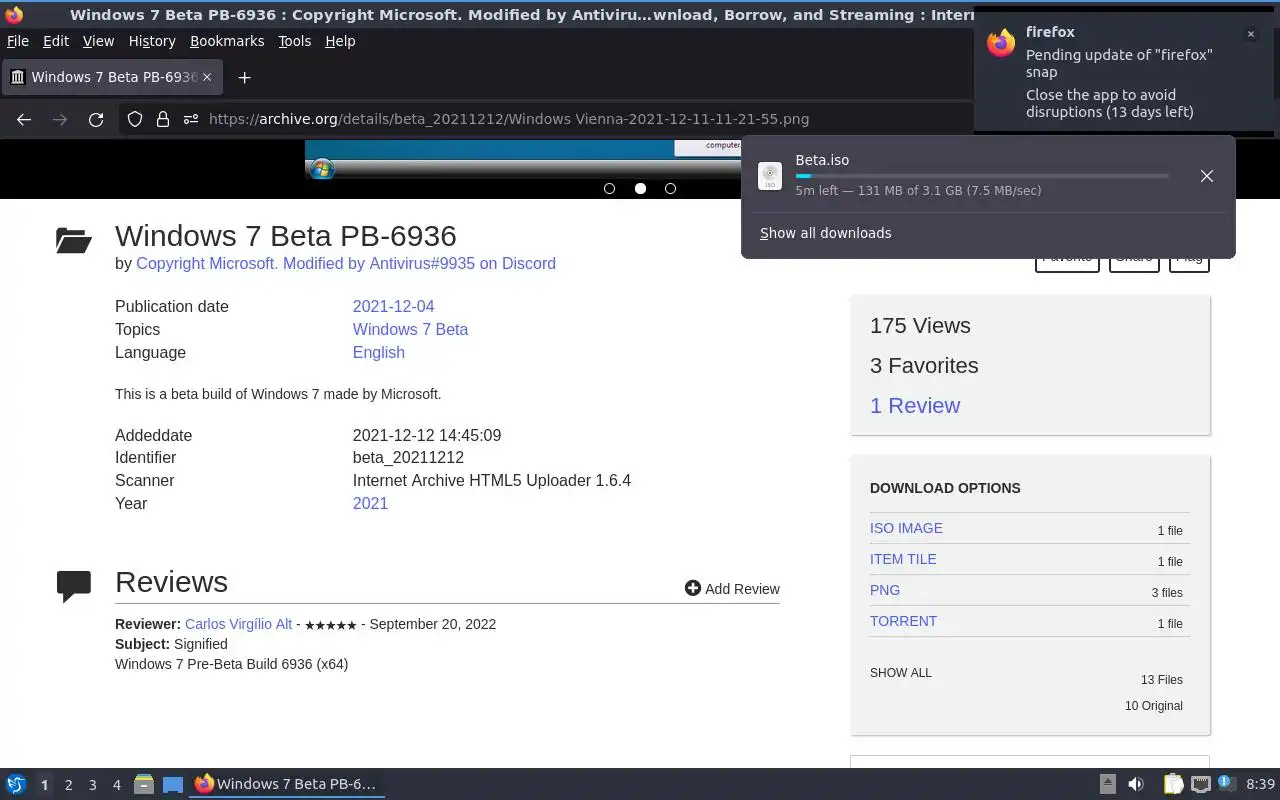Click the network tray icon
This screenshot has height=800, width=1280.
pyautogui.click(x=1201, y=784)
